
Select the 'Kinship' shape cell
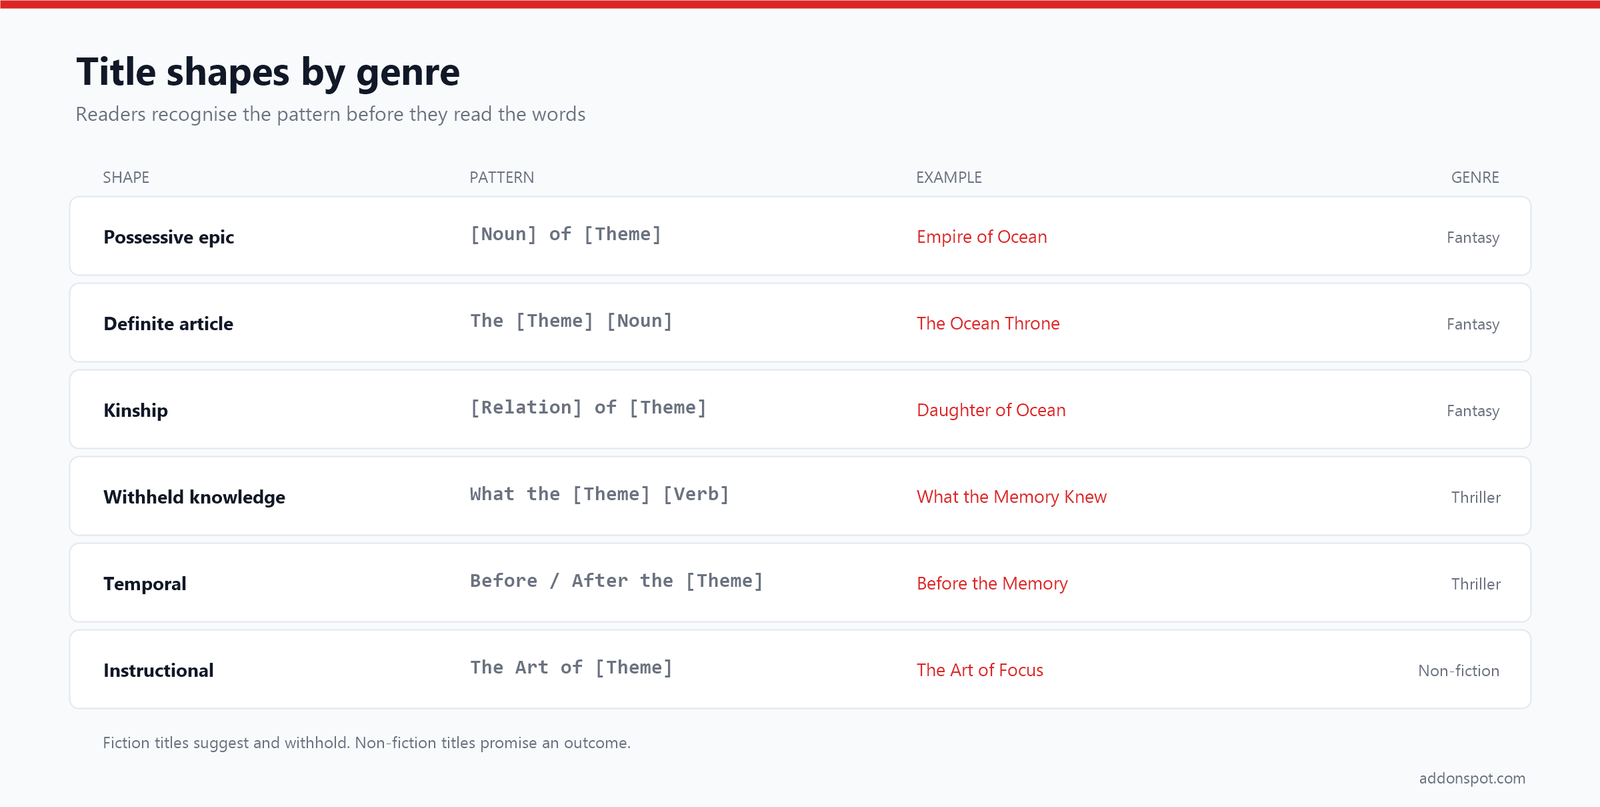click(136, 411)
